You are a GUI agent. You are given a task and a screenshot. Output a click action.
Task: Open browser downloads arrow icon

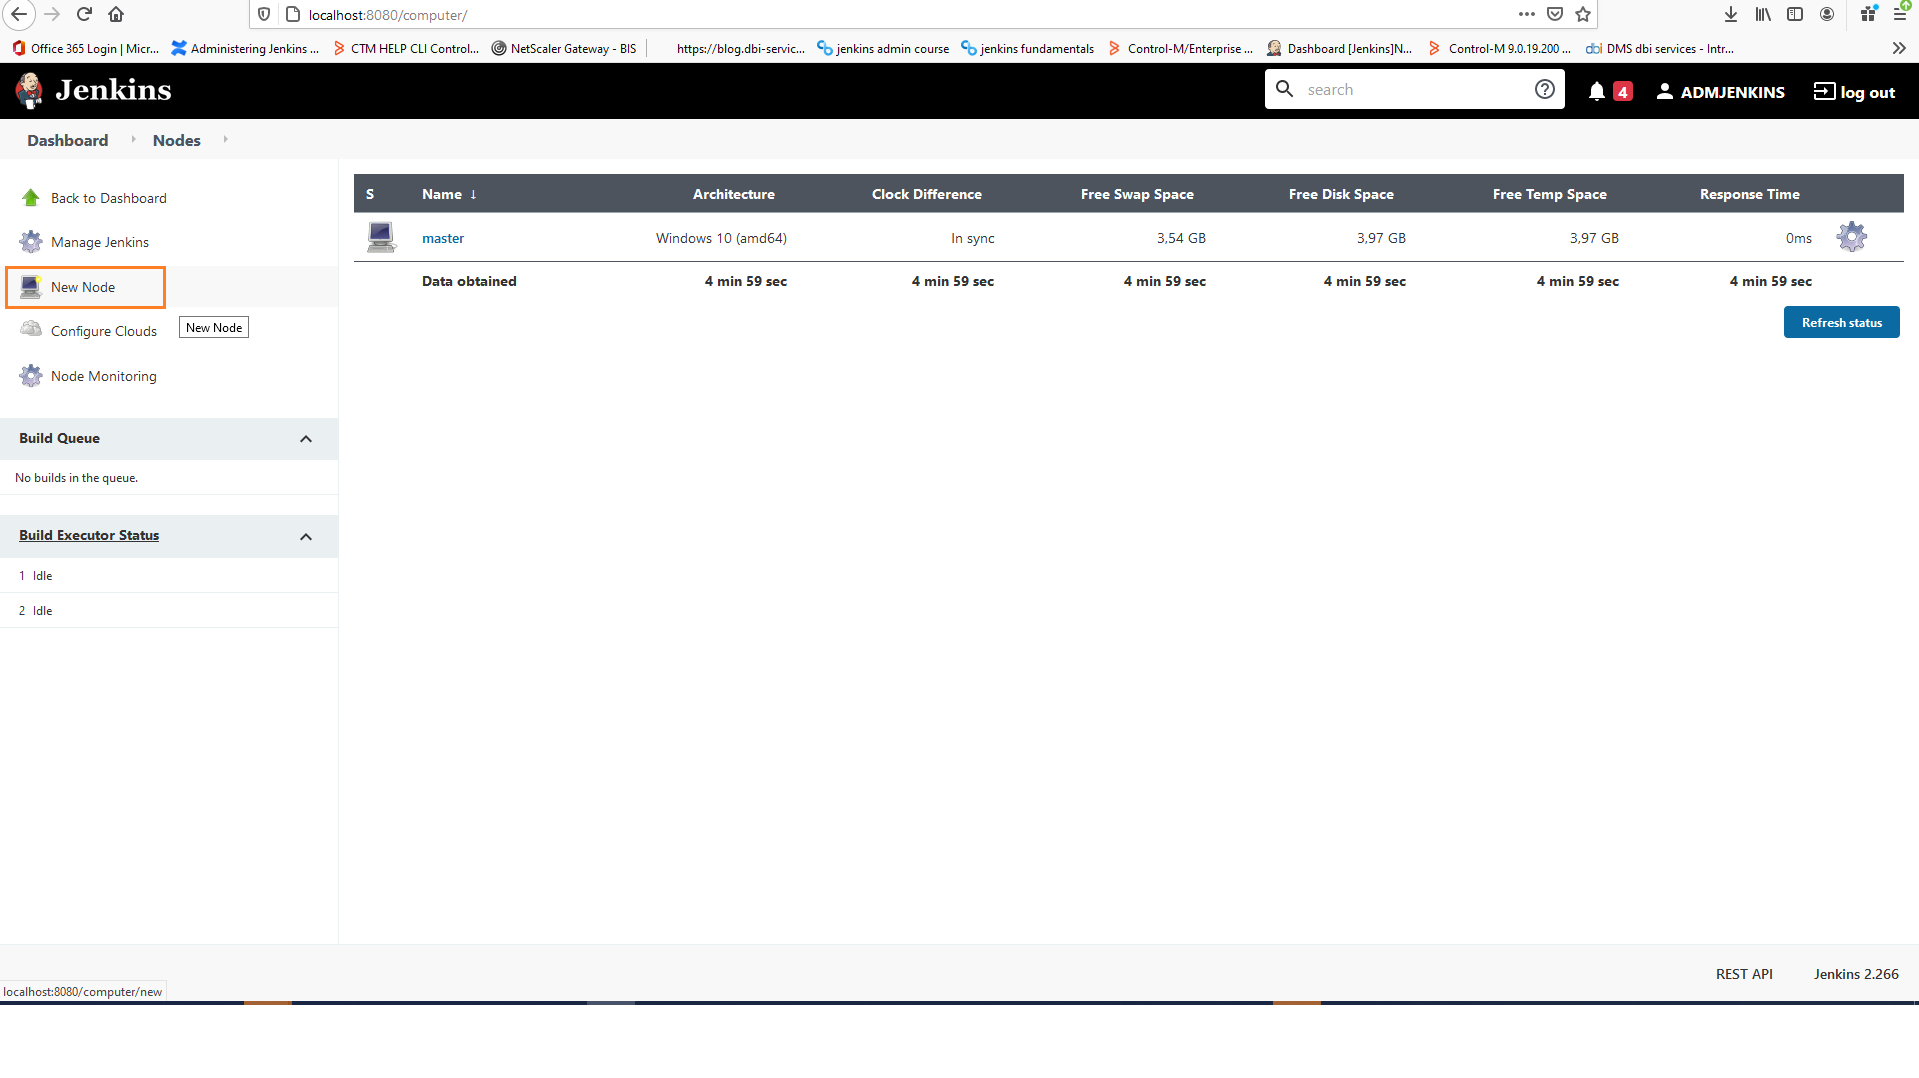point(1731,14)
